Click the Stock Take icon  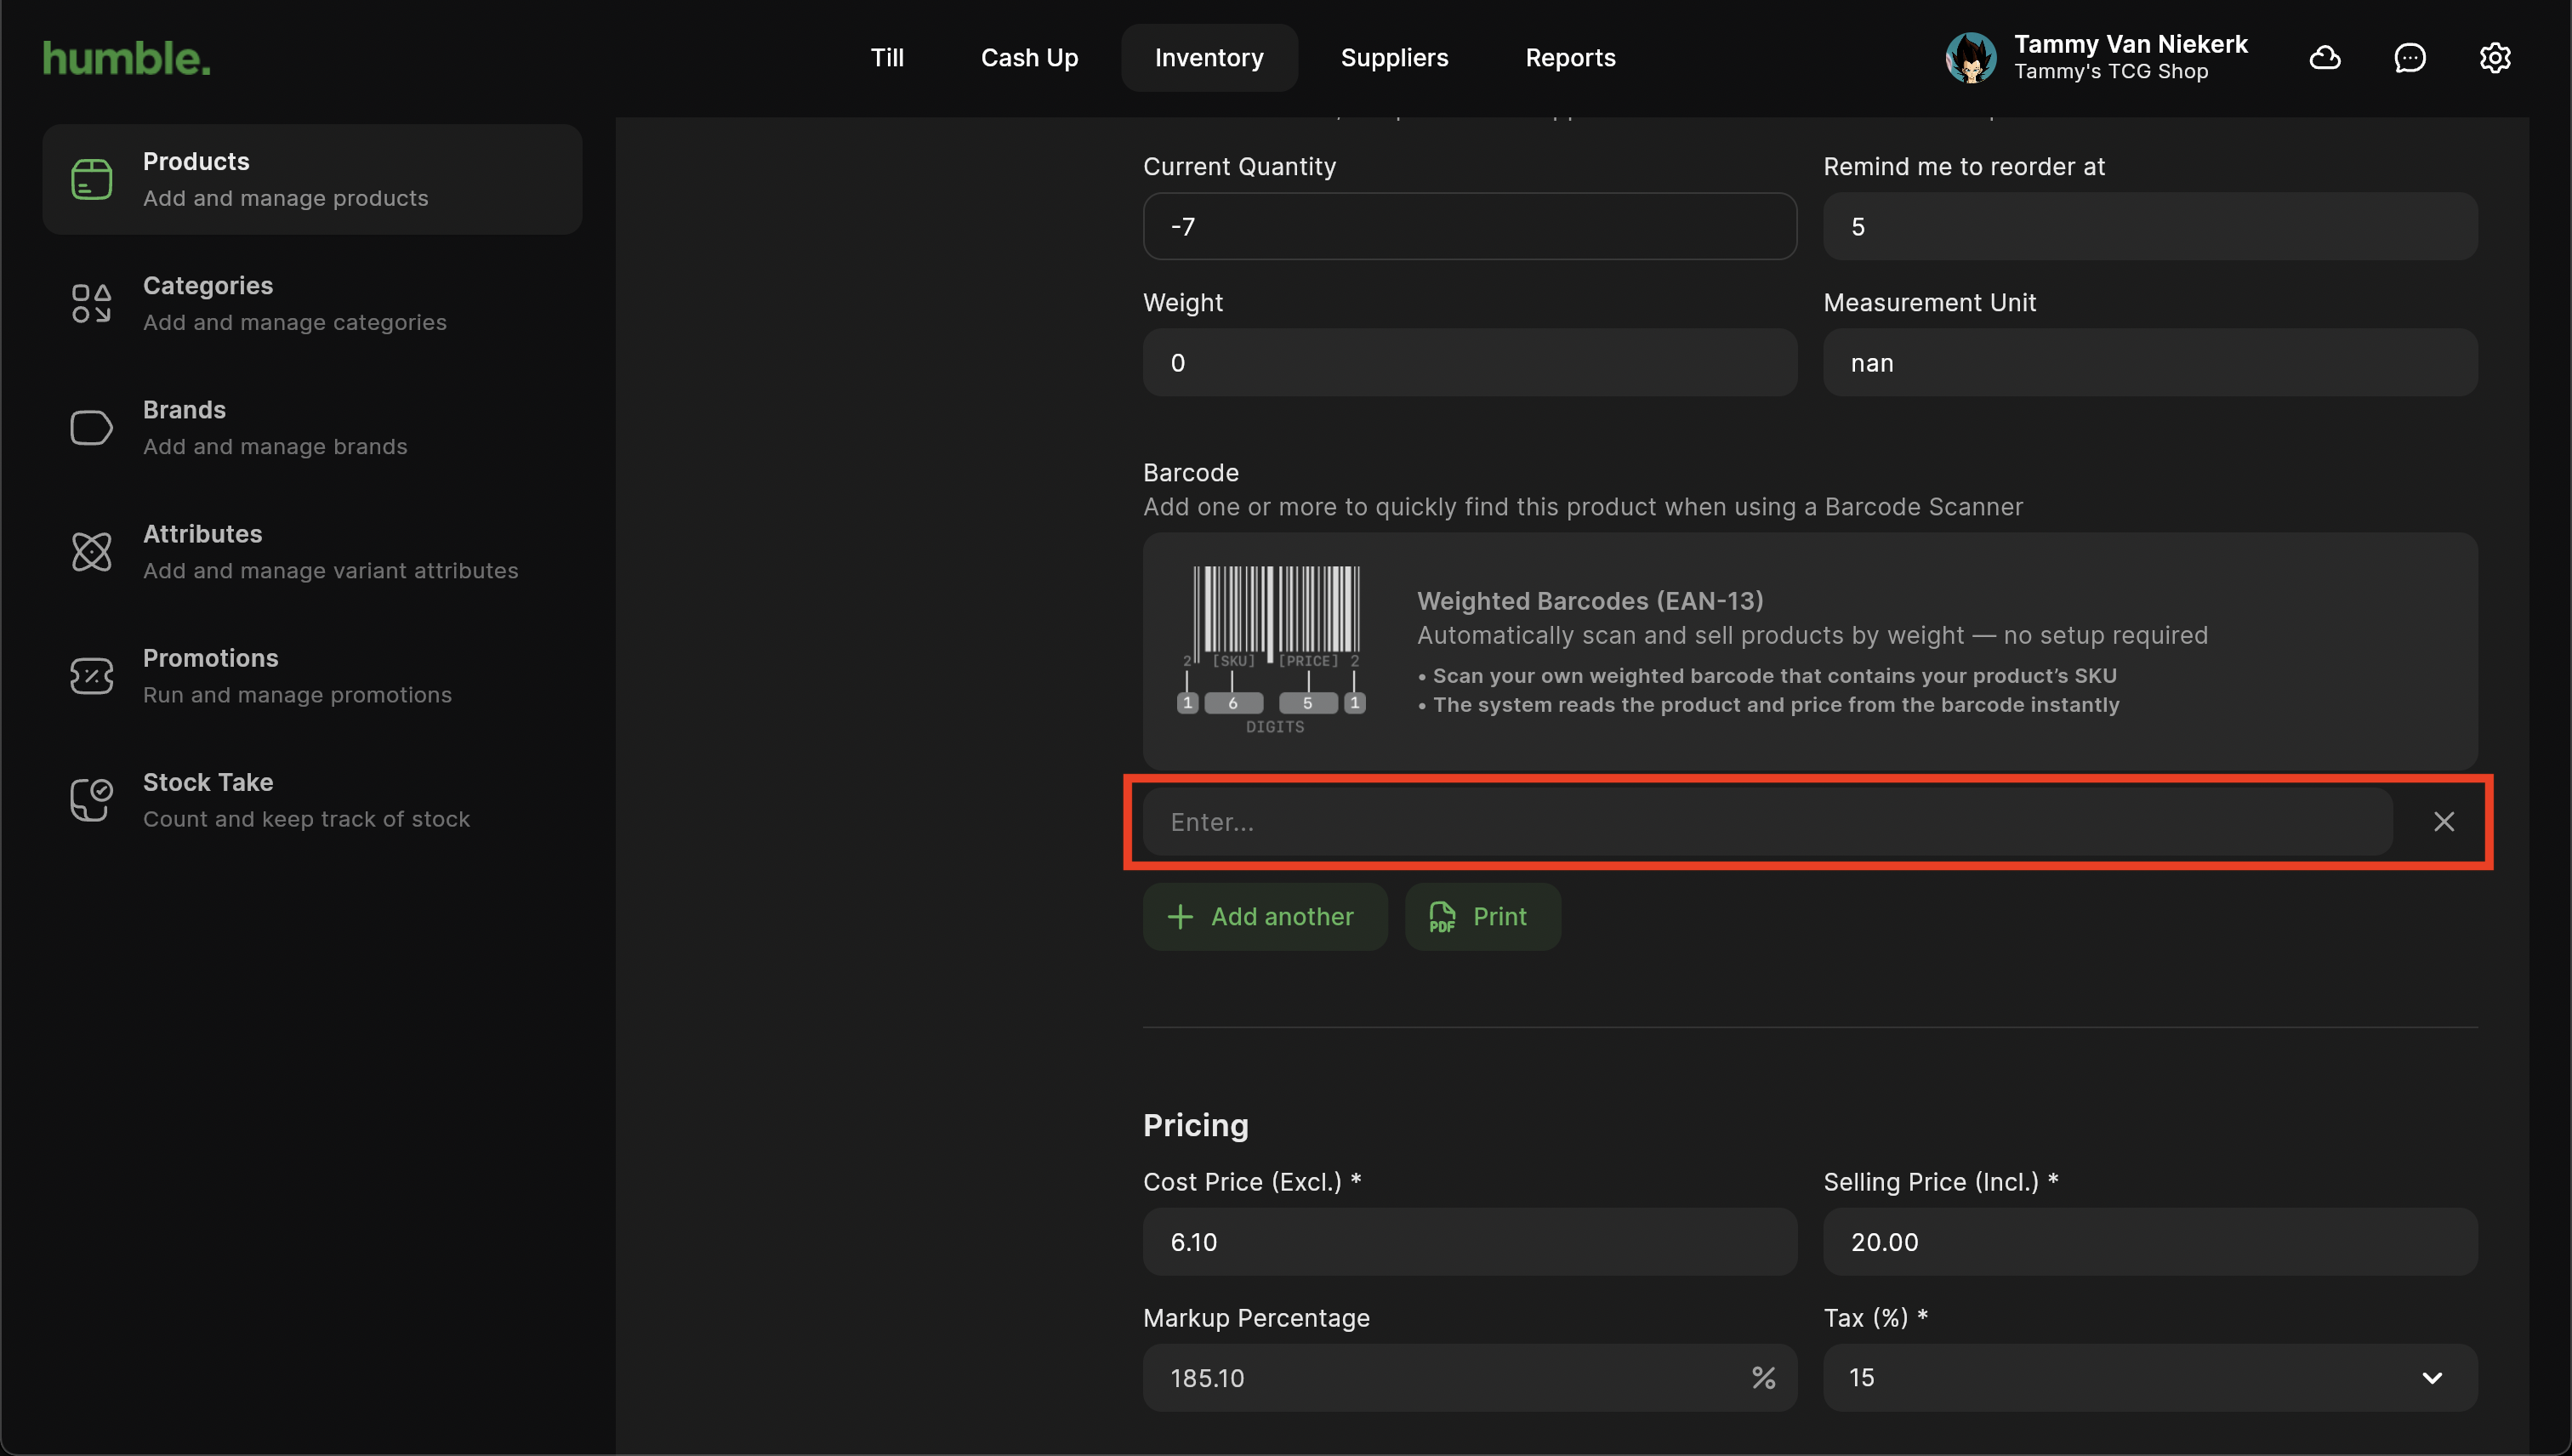click(x=91, y=800)
